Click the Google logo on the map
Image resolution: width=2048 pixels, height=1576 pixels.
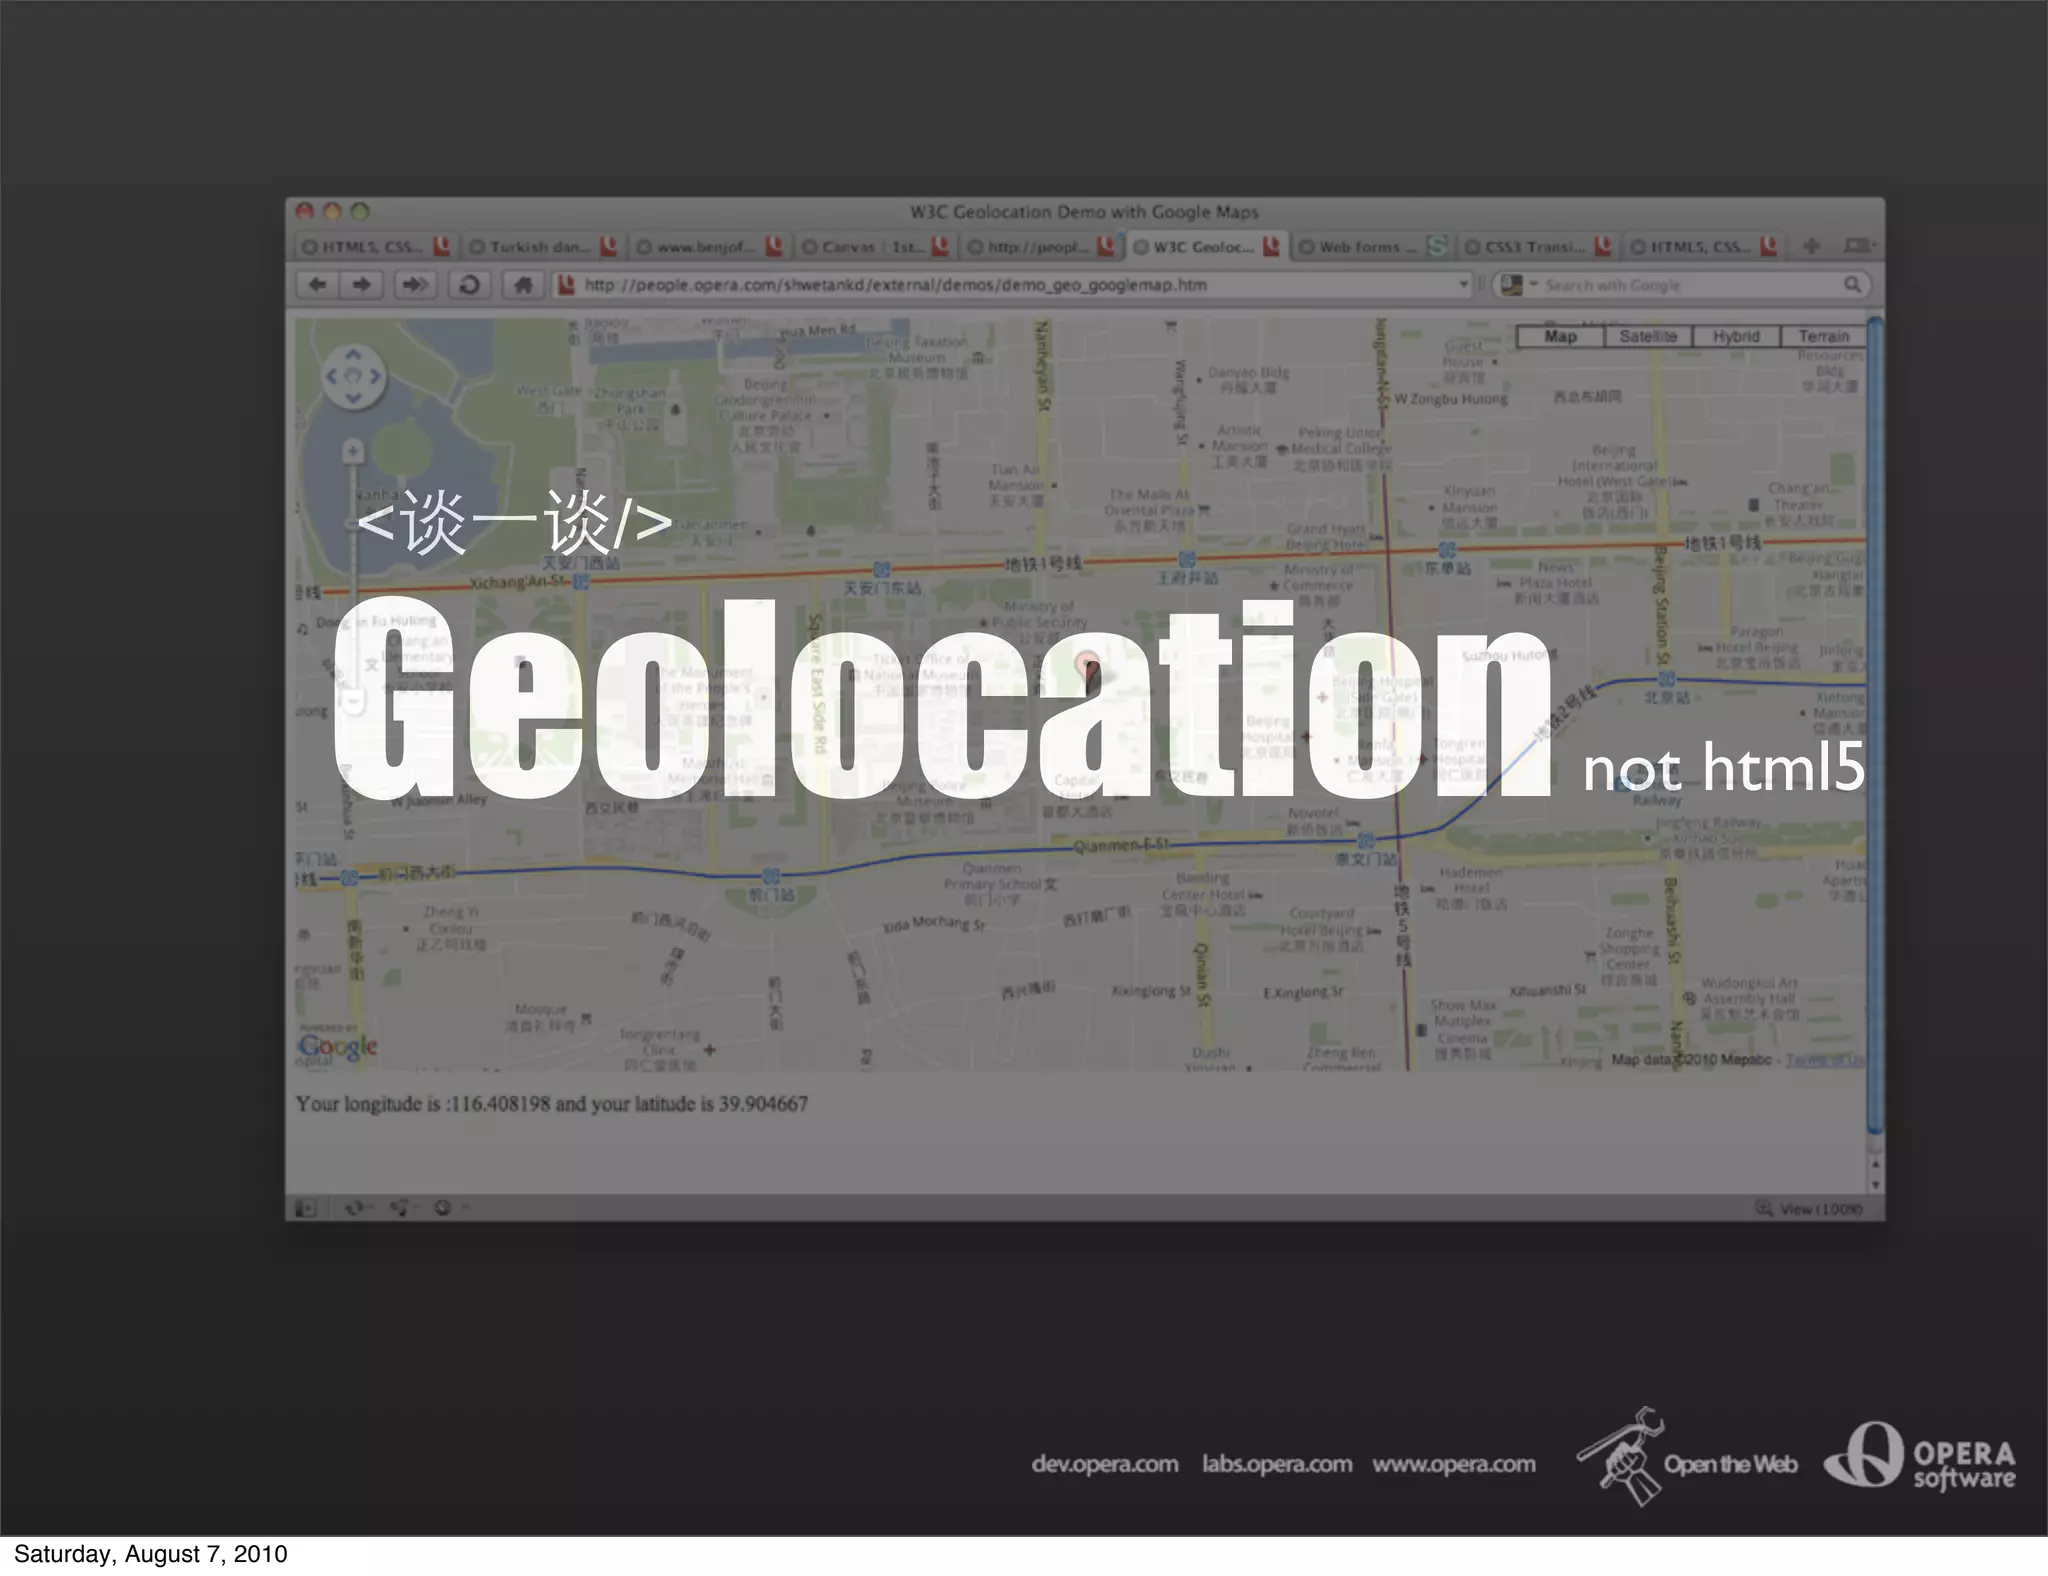338,1047
